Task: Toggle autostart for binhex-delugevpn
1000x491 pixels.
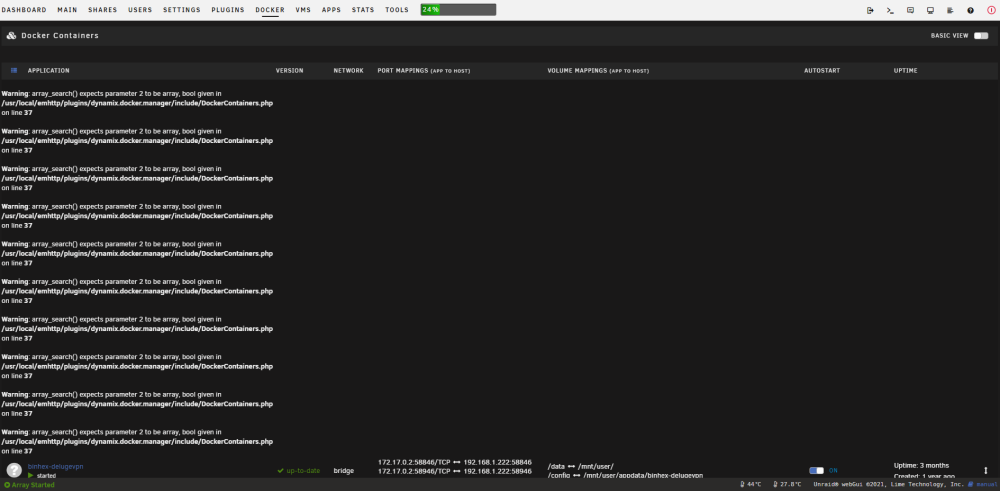Action: [x=816, y=471]
